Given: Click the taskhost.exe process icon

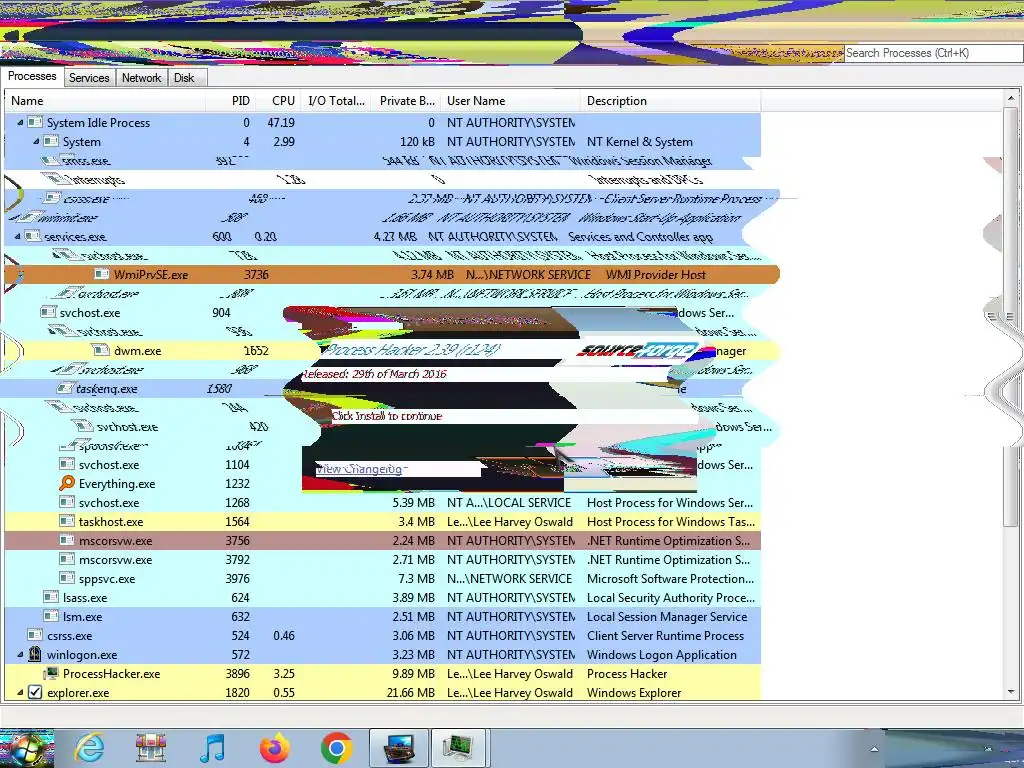Looking at the screenshot, I should (x=67, y=521).
